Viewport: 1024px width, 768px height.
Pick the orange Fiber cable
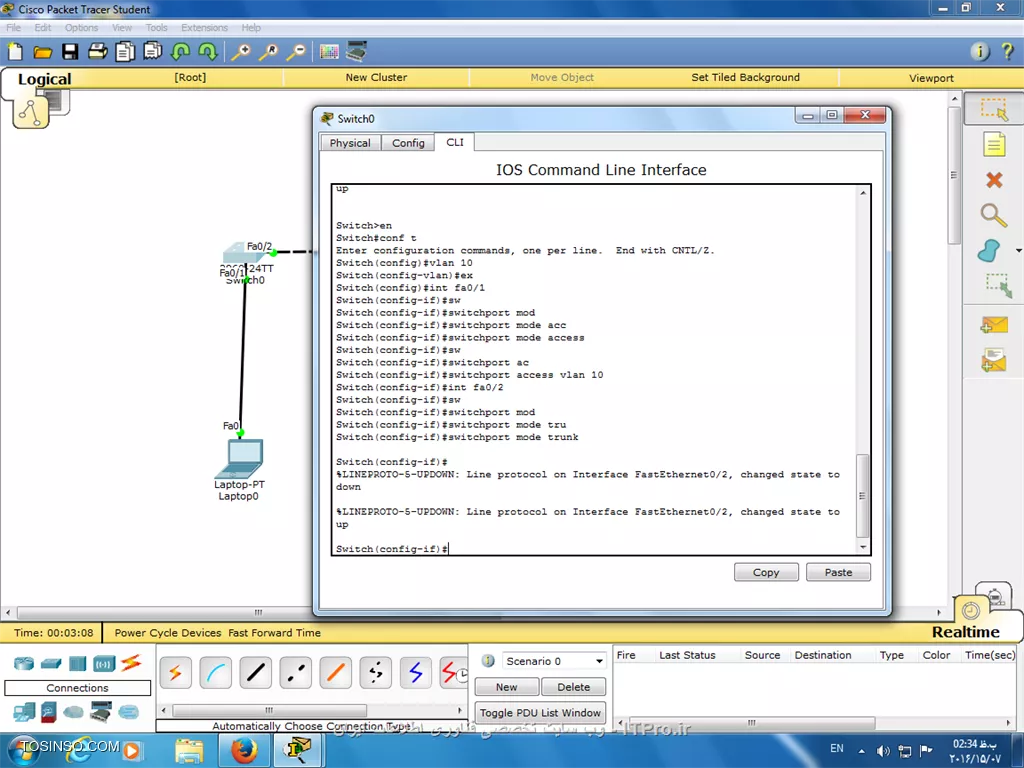336,673
